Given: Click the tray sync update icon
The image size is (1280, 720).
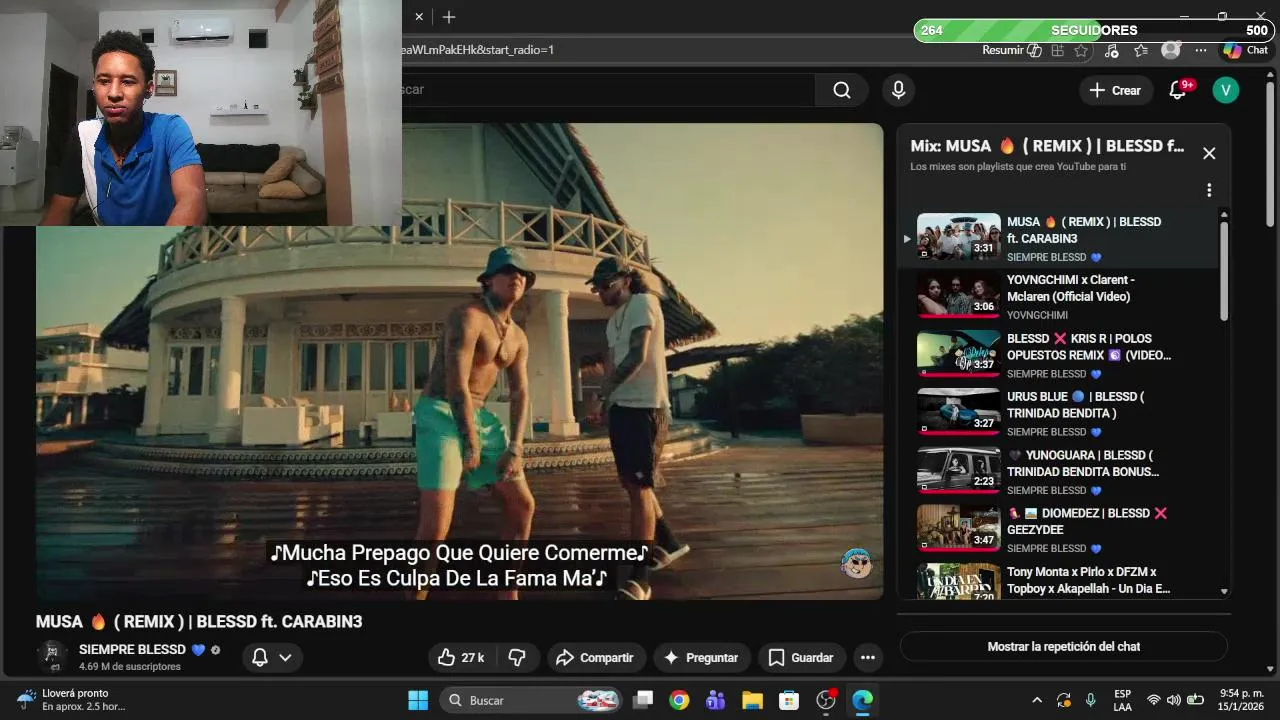Looking at the screenshot, I should pyautogui.click(x=1064, y=700).
